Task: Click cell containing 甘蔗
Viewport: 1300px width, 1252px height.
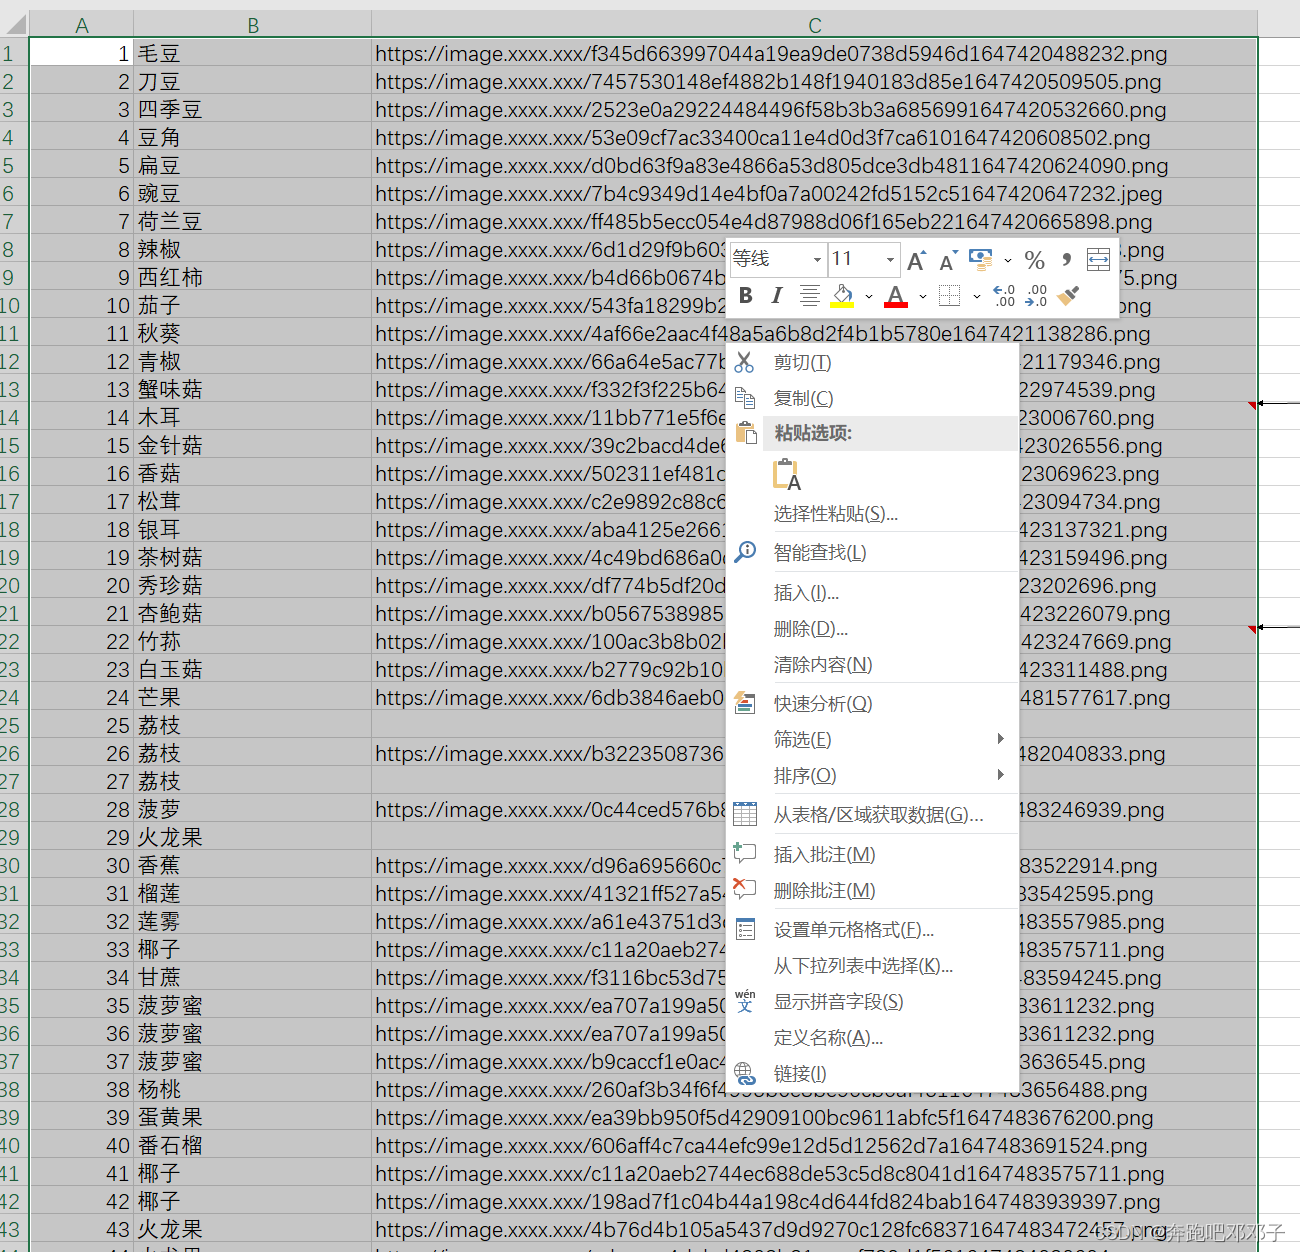Action: [x=253, y=977]
